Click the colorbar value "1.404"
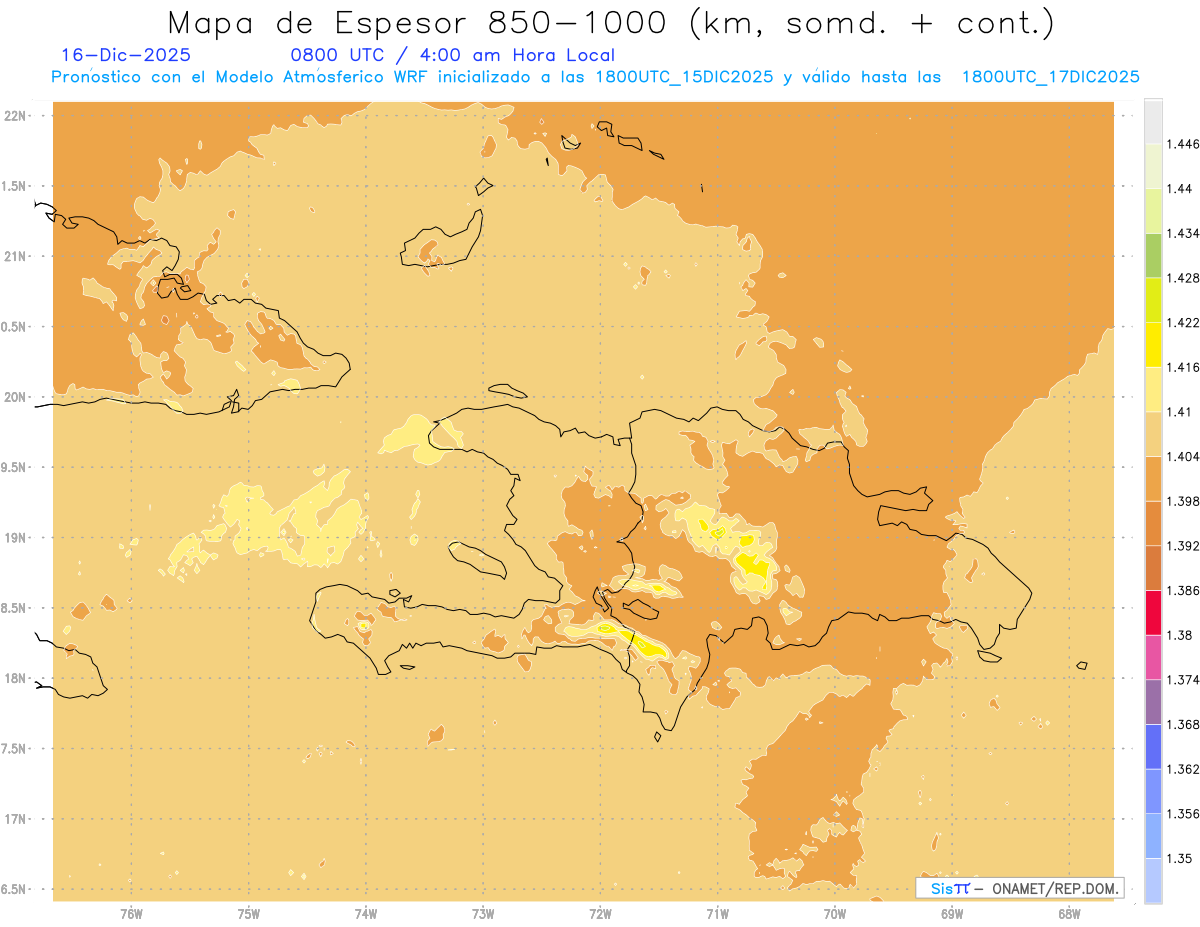 1183,456
